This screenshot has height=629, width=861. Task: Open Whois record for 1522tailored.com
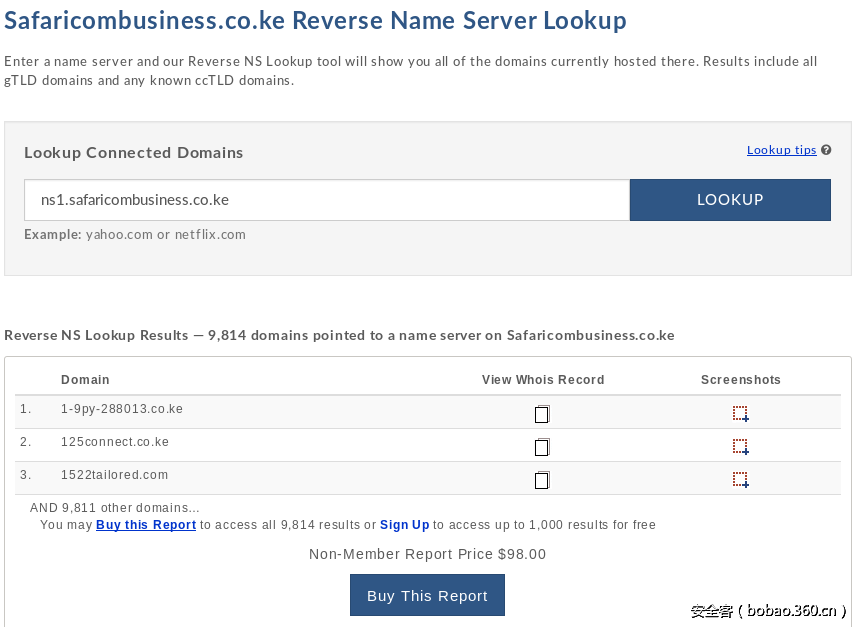coord(542,480)
